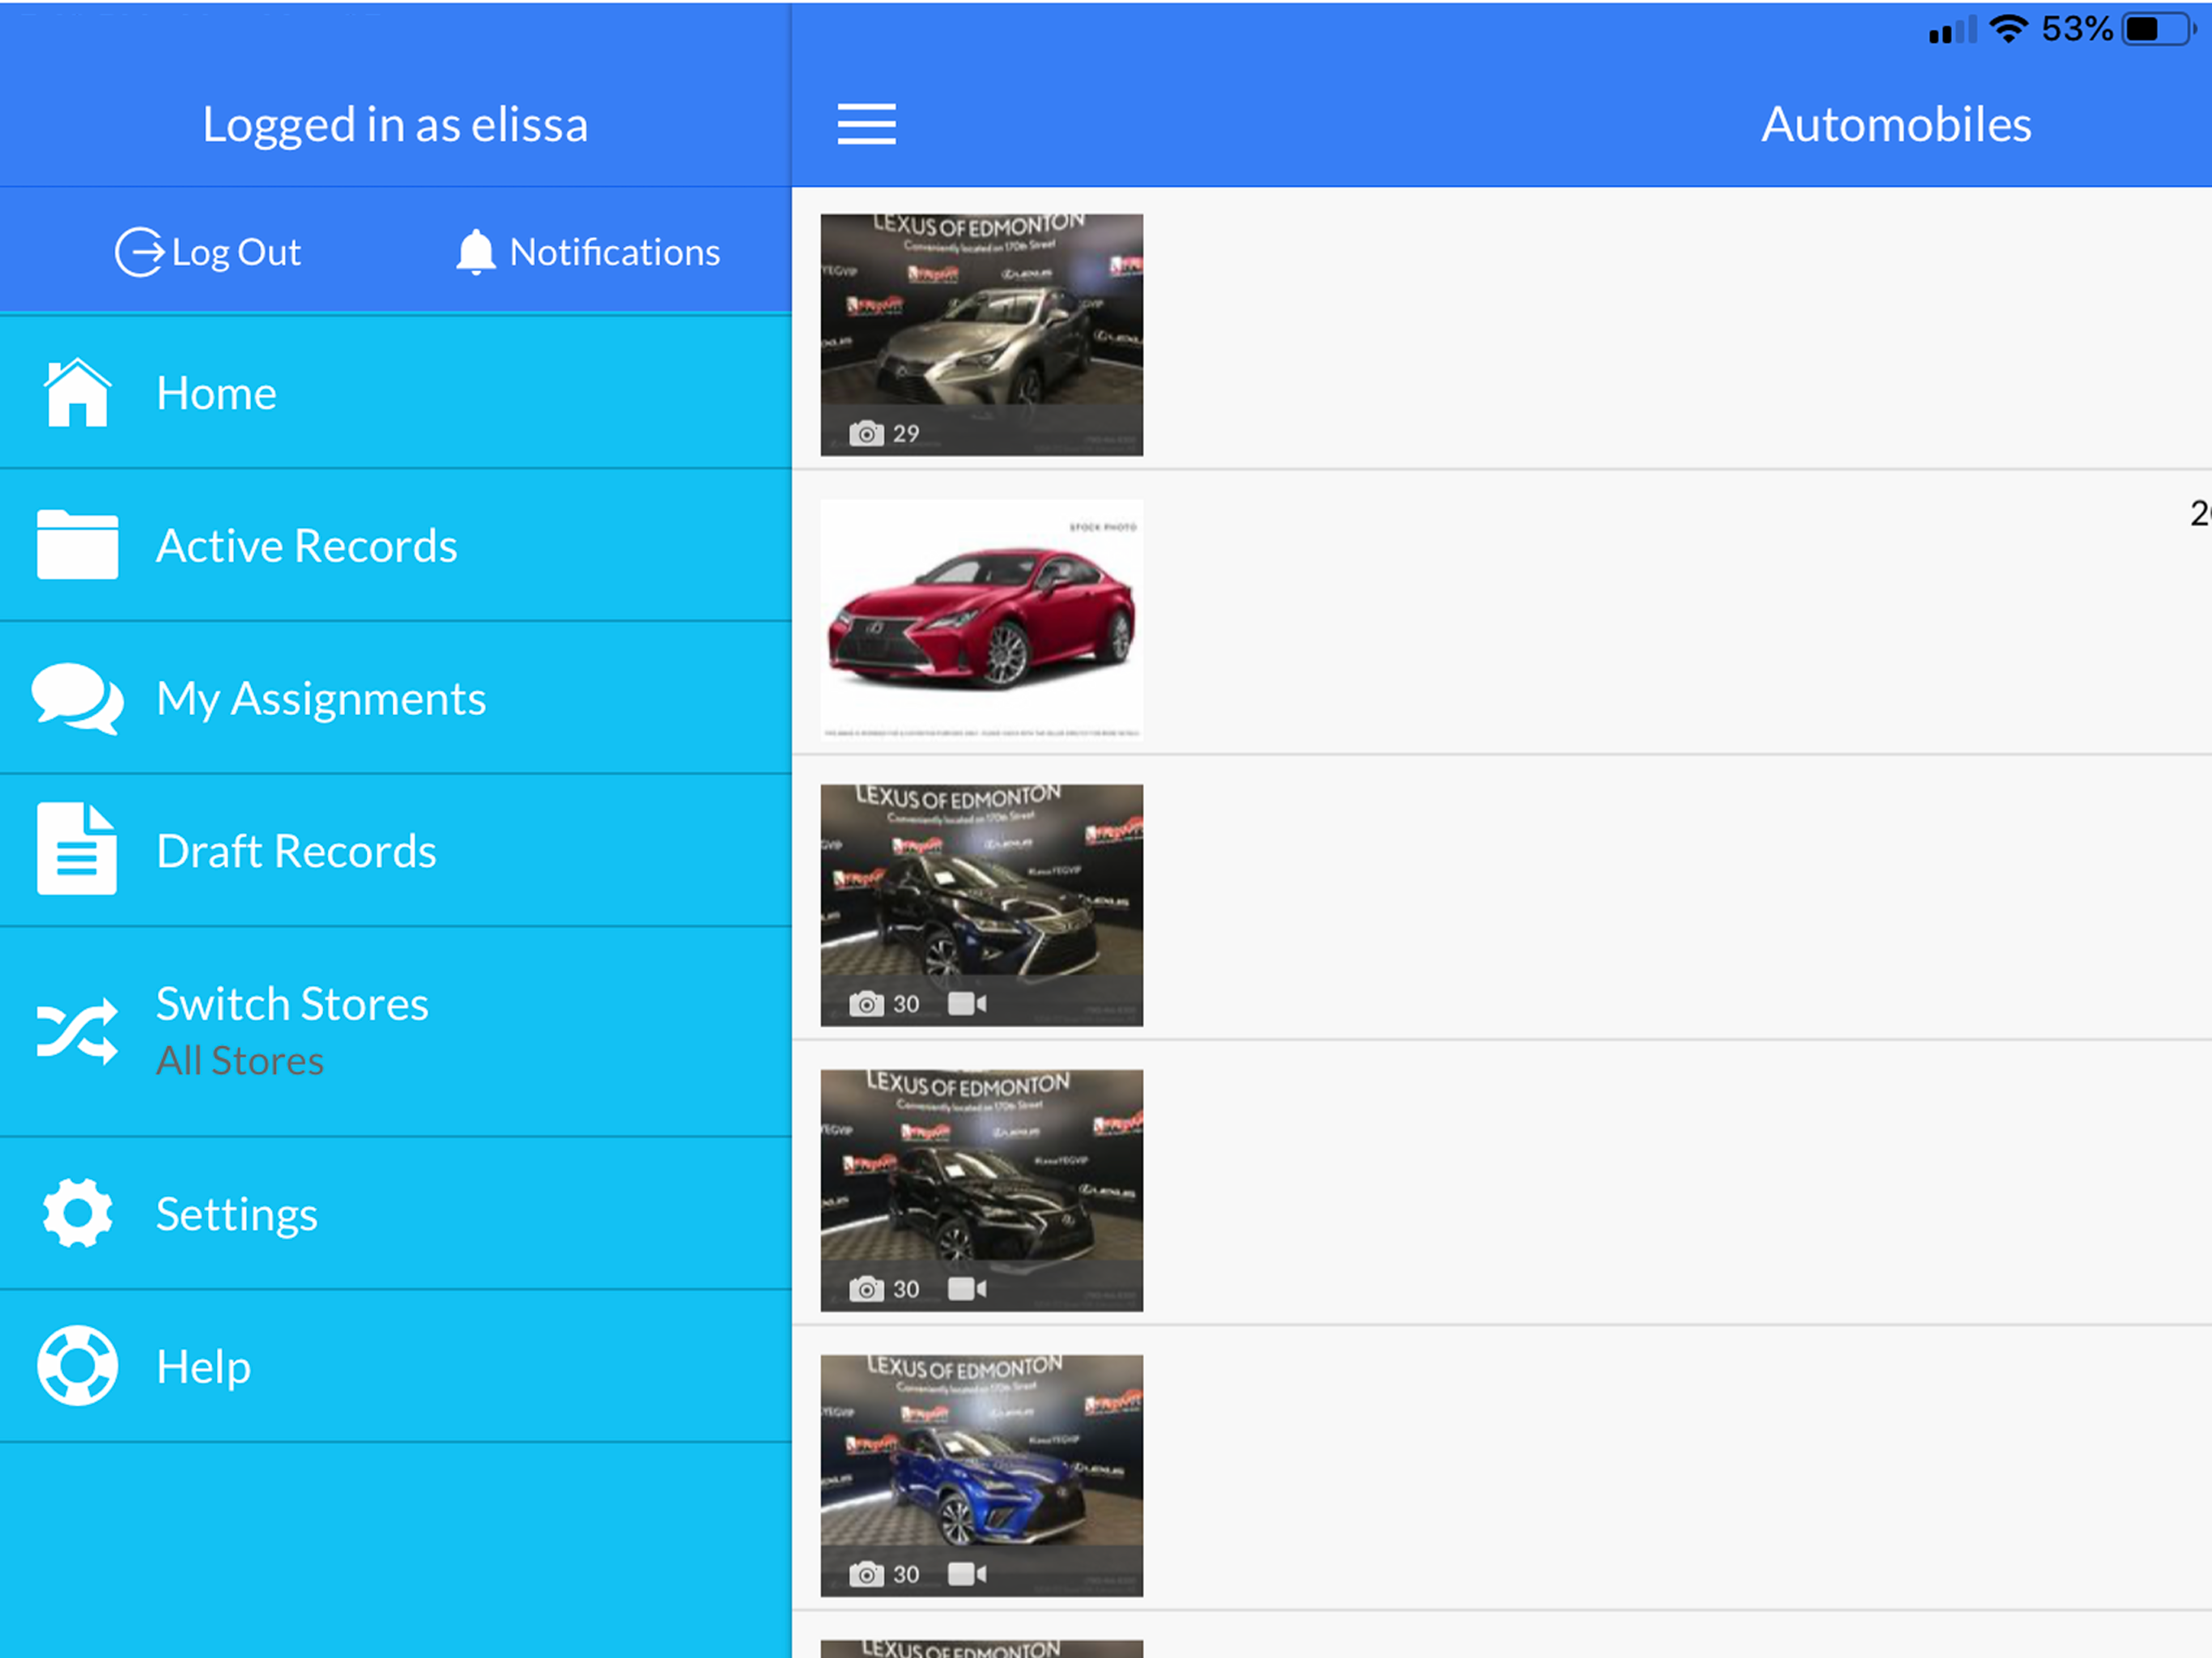Click the Draft Records document icon
This screenshot has width=2212, height=1658.
[77, 849]
